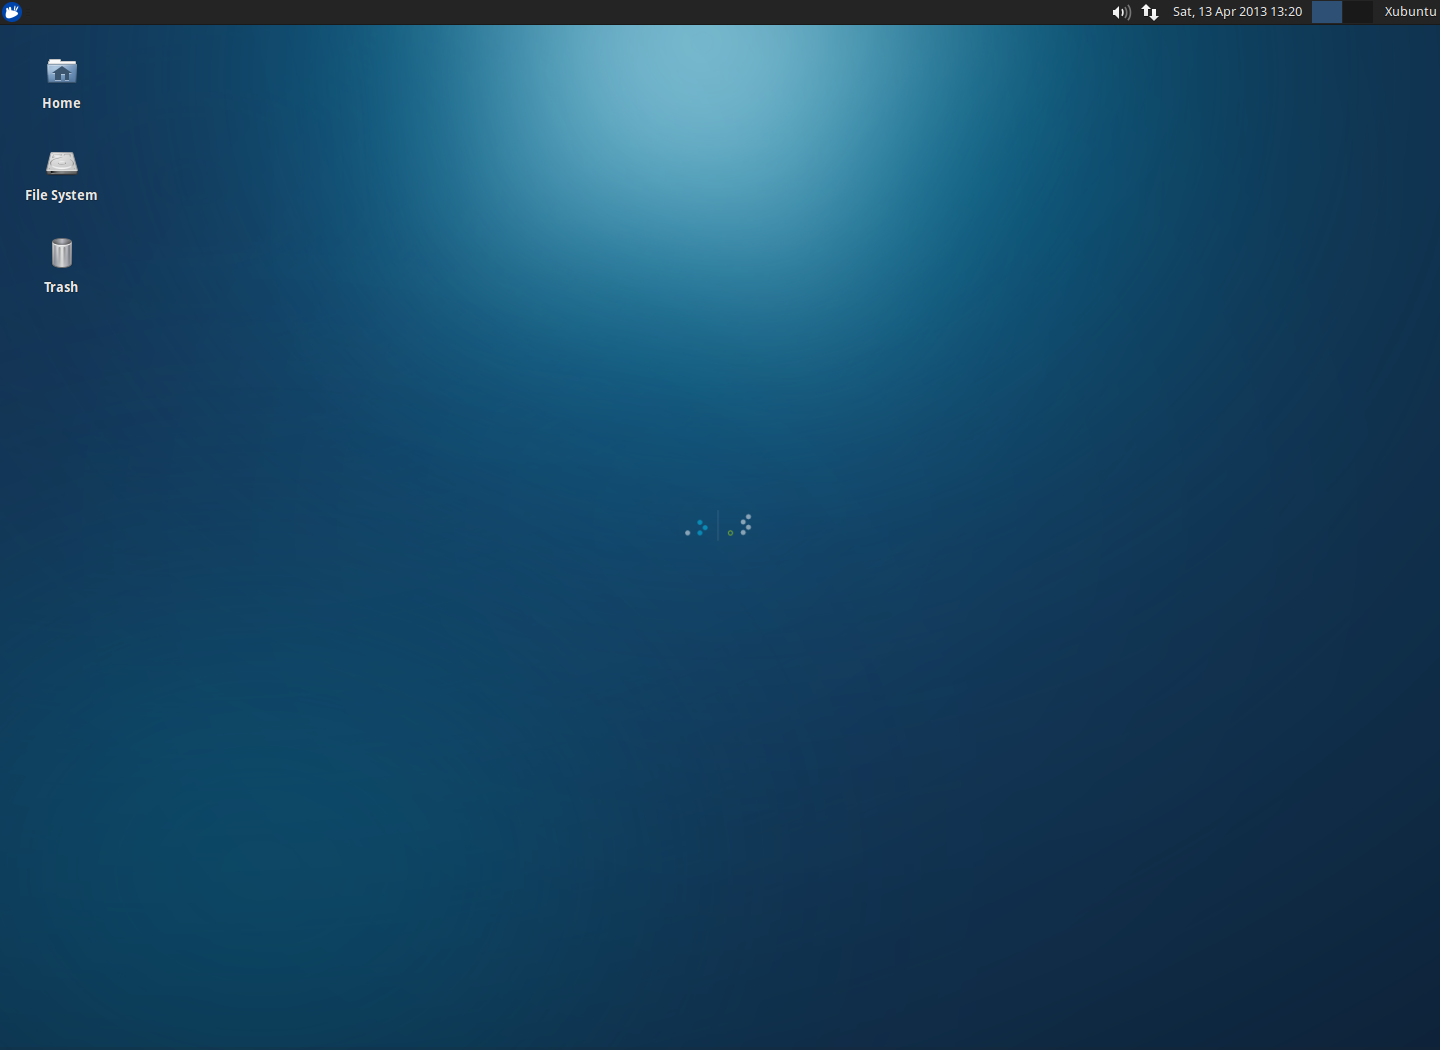Open the Xfce applications menu mouse icon
The image size is (1440, 1050).
point(12,12)
